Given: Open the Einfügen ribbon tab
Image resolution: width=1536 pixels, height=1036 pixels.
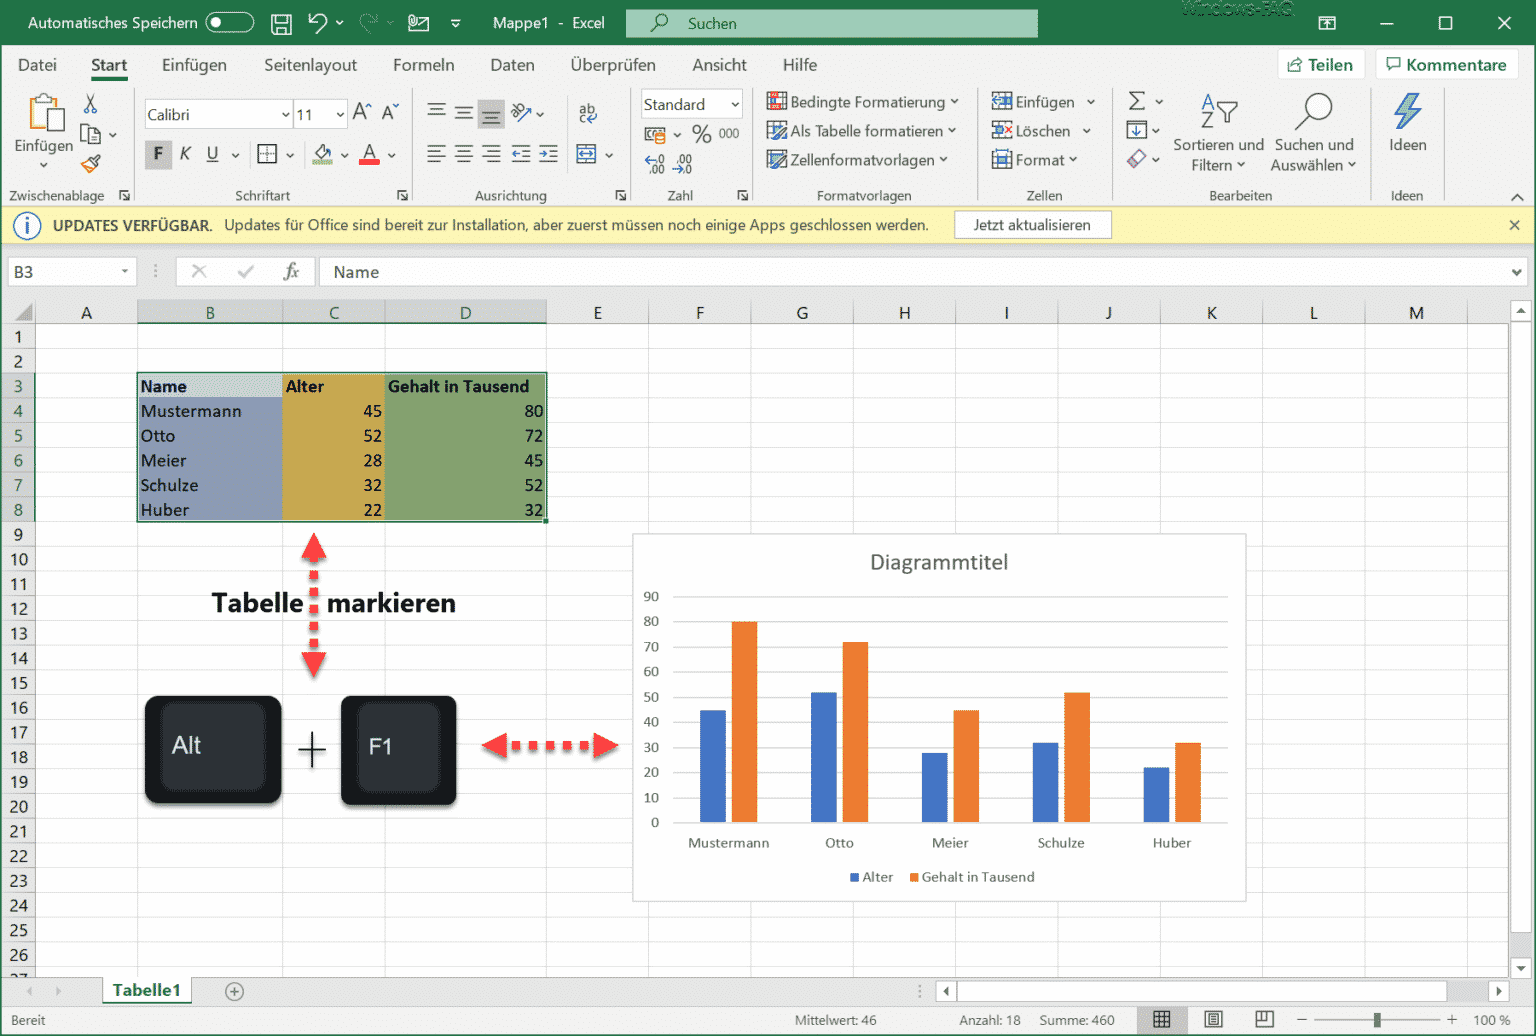Looking at the screenshot, I should [194, 65].
